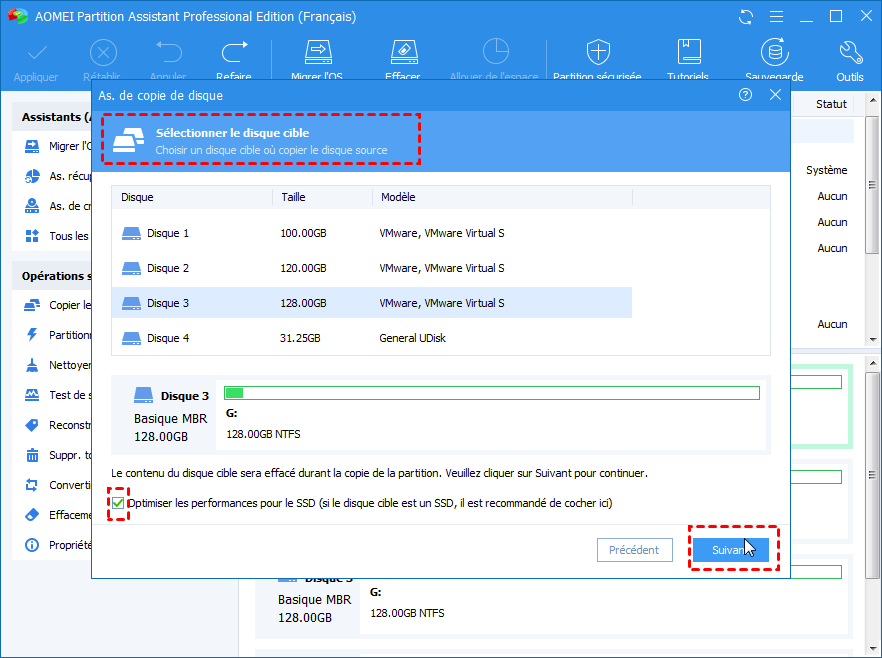The height and width of the screenshot is (658, 882).
Task: Select the Copier le disque sidebar operation
Action: pyautogui.click(x=58, y=305)
